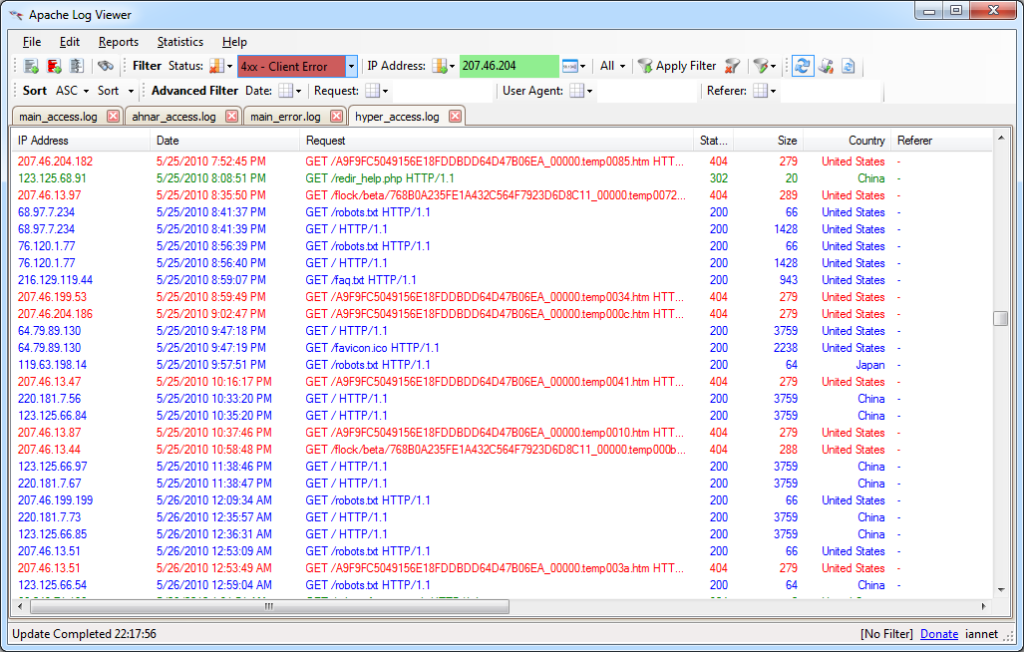
Task: Expand the Referer filter dropdown arrow
Action: tap(773, 91)
